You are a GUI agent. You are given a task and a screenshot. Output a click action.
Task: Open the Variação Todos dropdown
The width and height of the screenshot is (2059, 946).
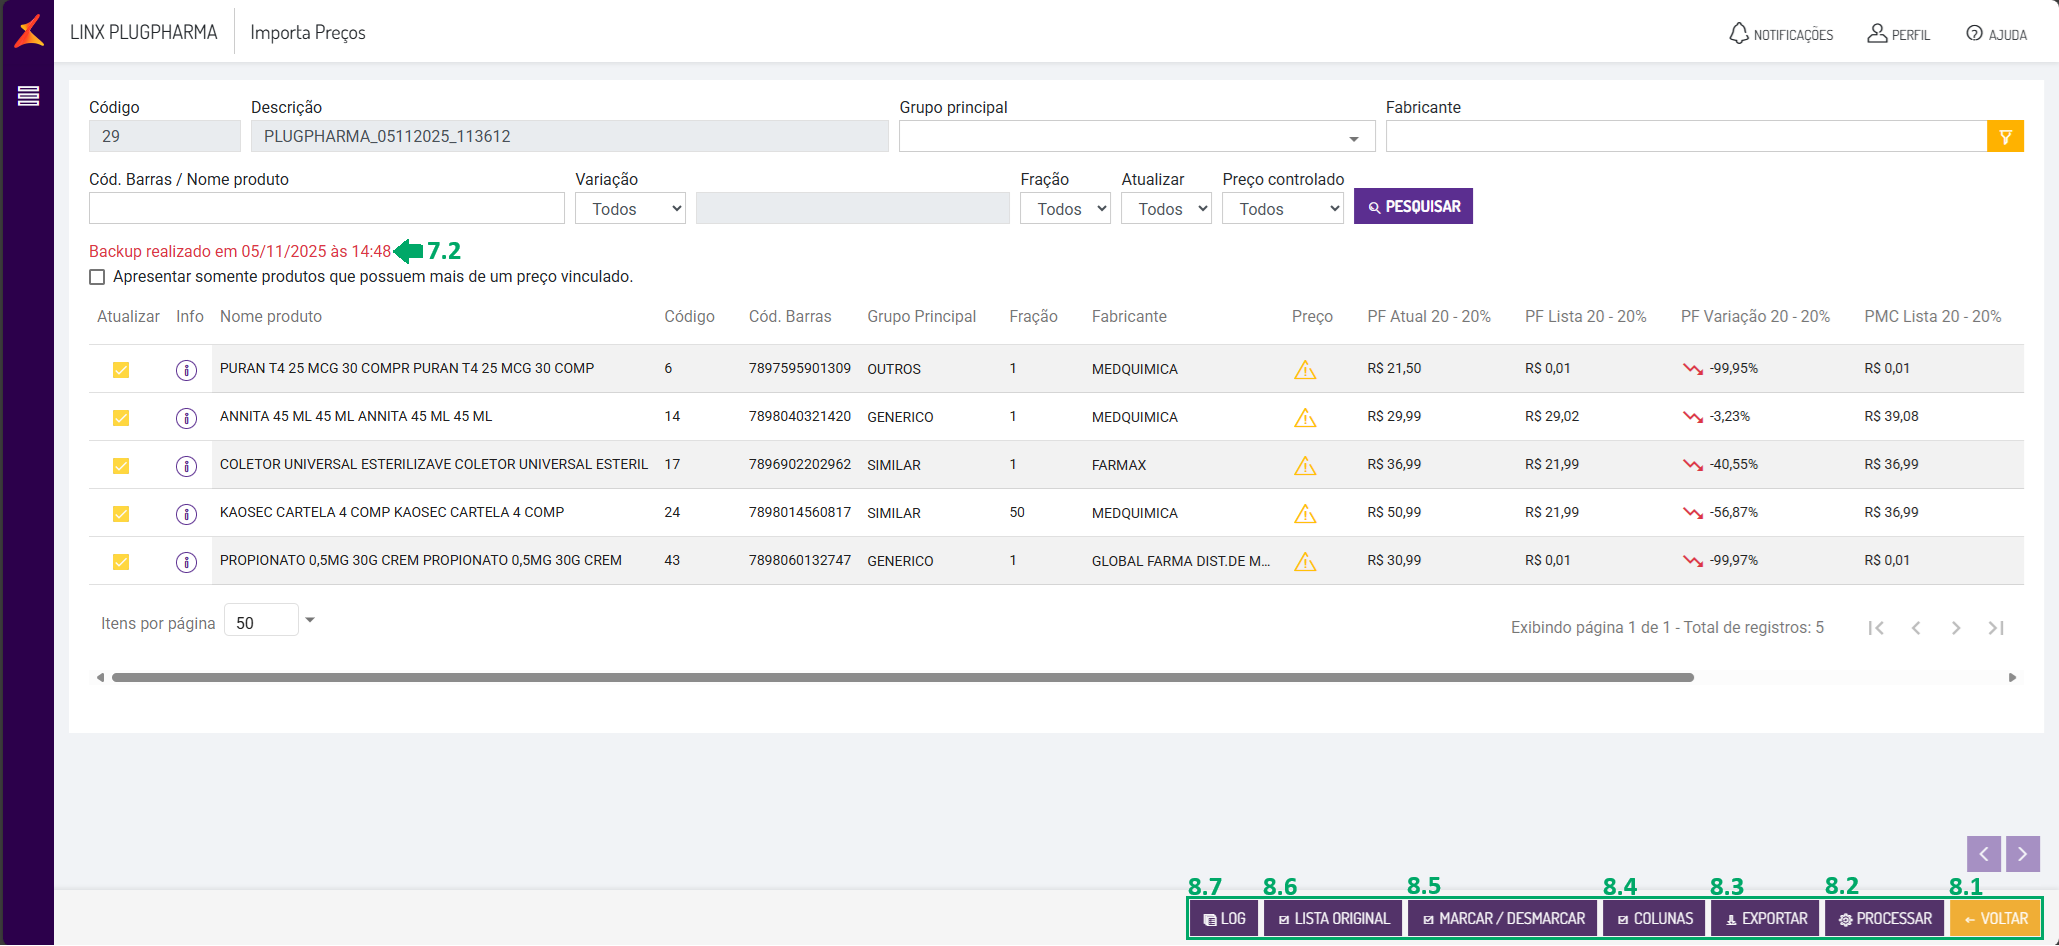pyautogui.click(x=630, y=209)
